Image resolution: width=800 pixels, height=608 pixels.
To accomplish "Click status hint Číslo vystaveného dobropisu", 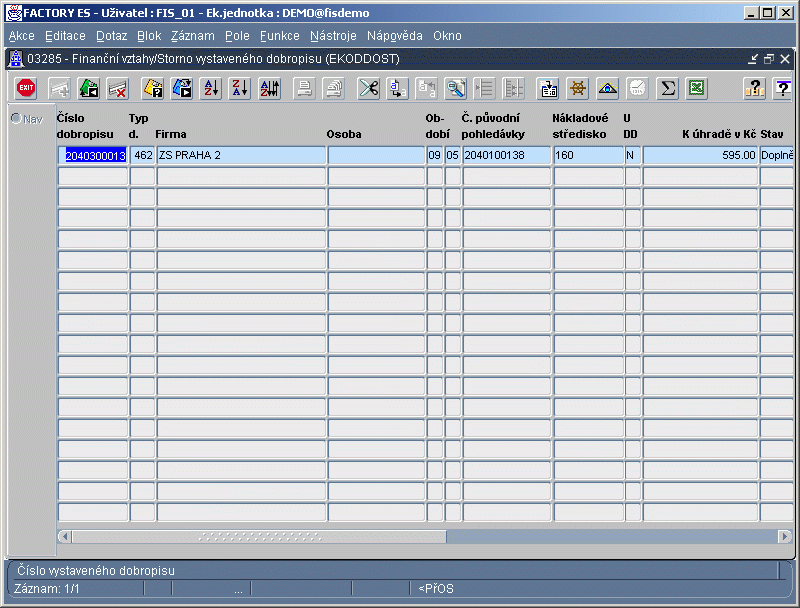I will [96, 570].
